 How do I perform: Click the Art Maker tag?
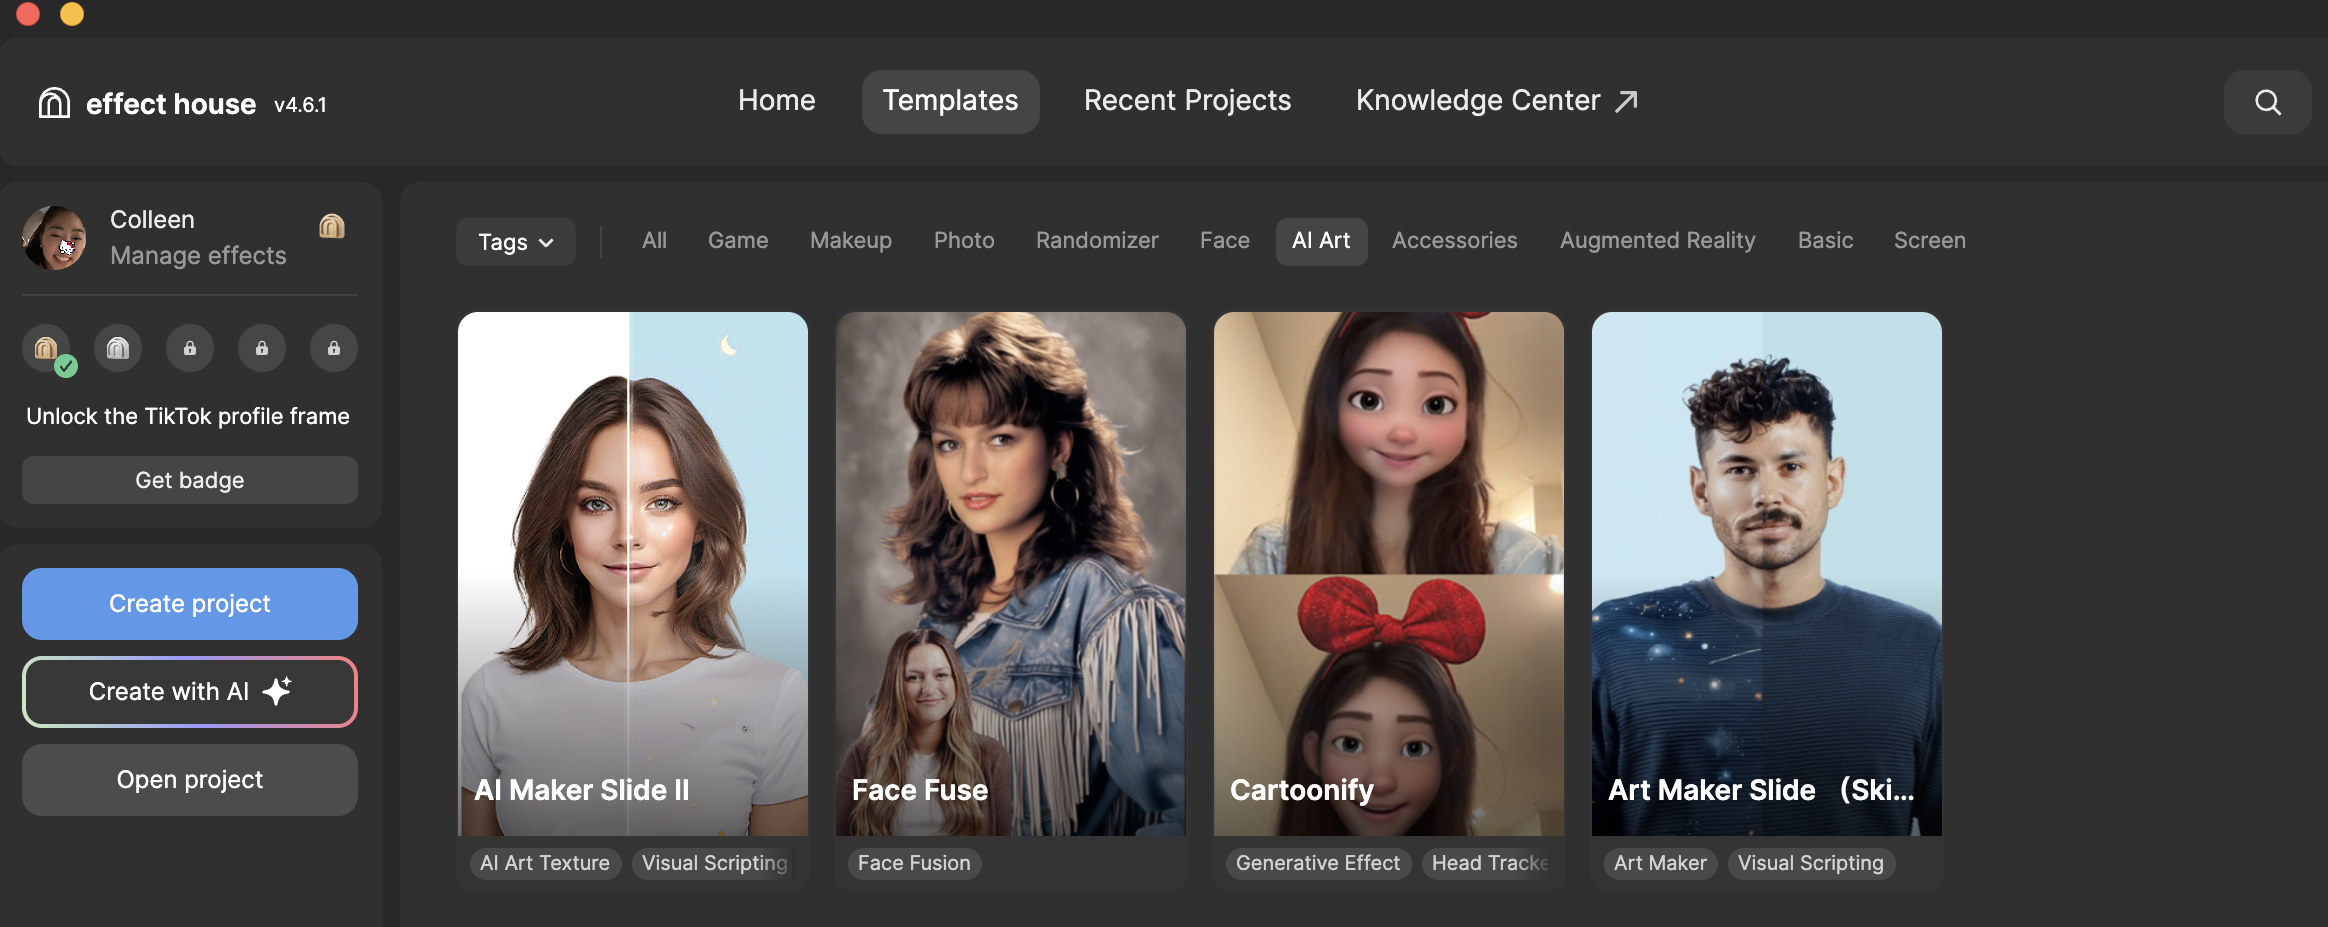1660,863
